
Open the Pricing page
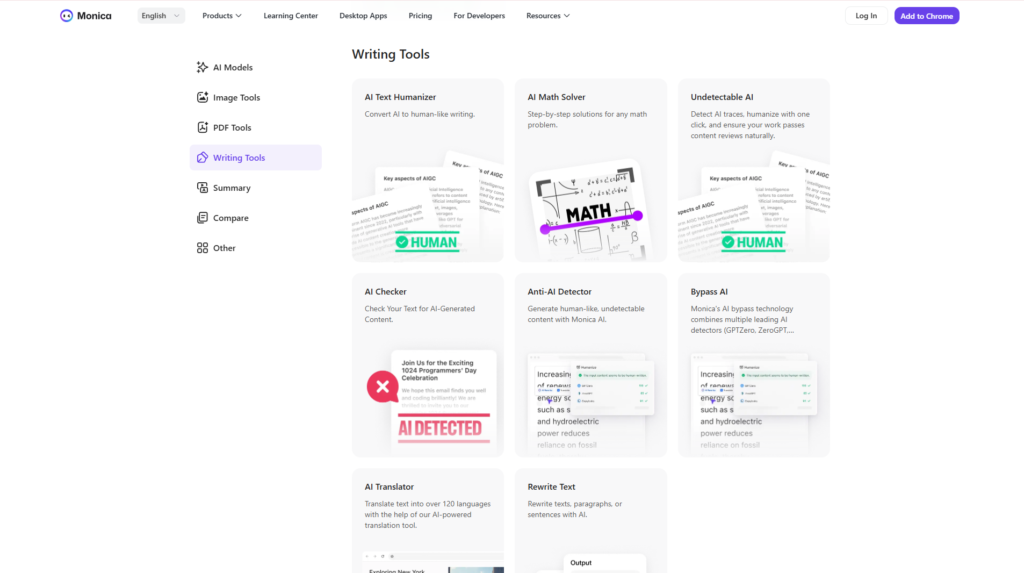420,16
